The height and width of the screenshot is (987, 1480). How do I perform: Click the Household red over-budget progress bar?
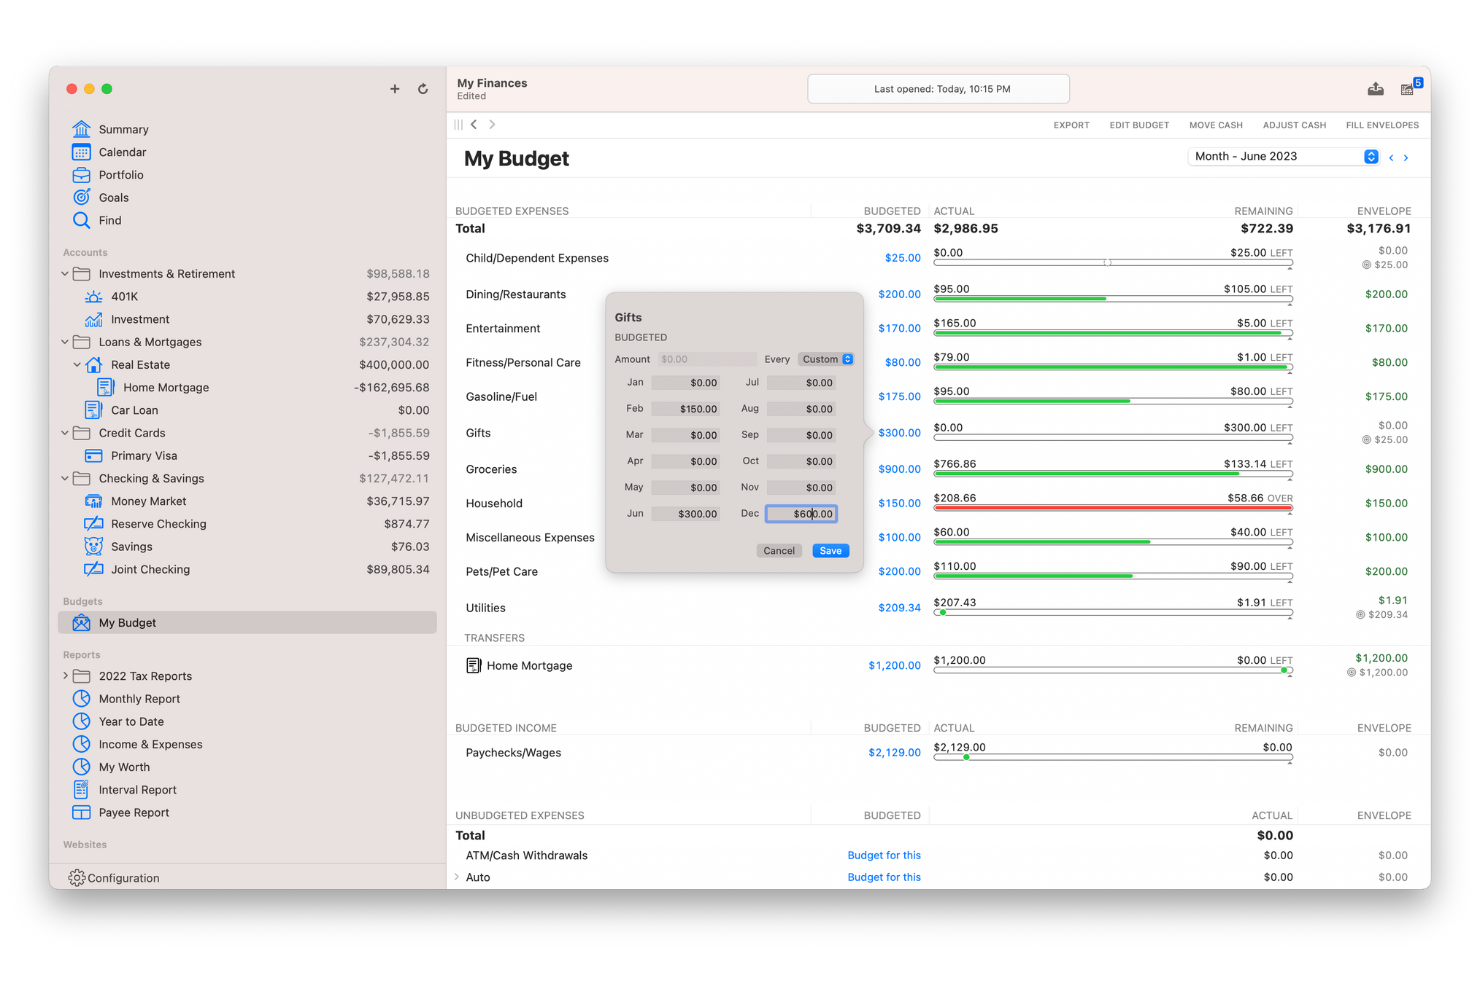(x=1112, y=508)
